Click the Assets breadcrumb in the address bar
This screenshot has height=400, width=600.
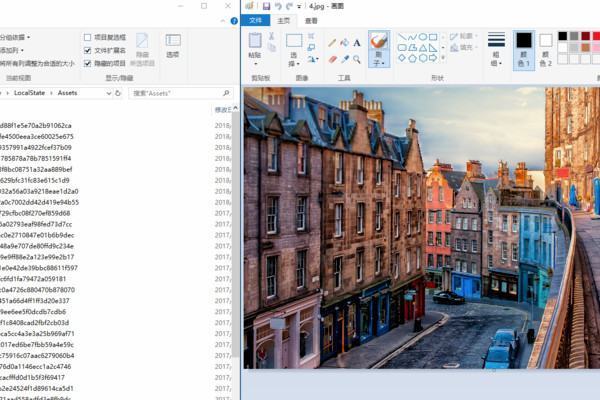67,93
